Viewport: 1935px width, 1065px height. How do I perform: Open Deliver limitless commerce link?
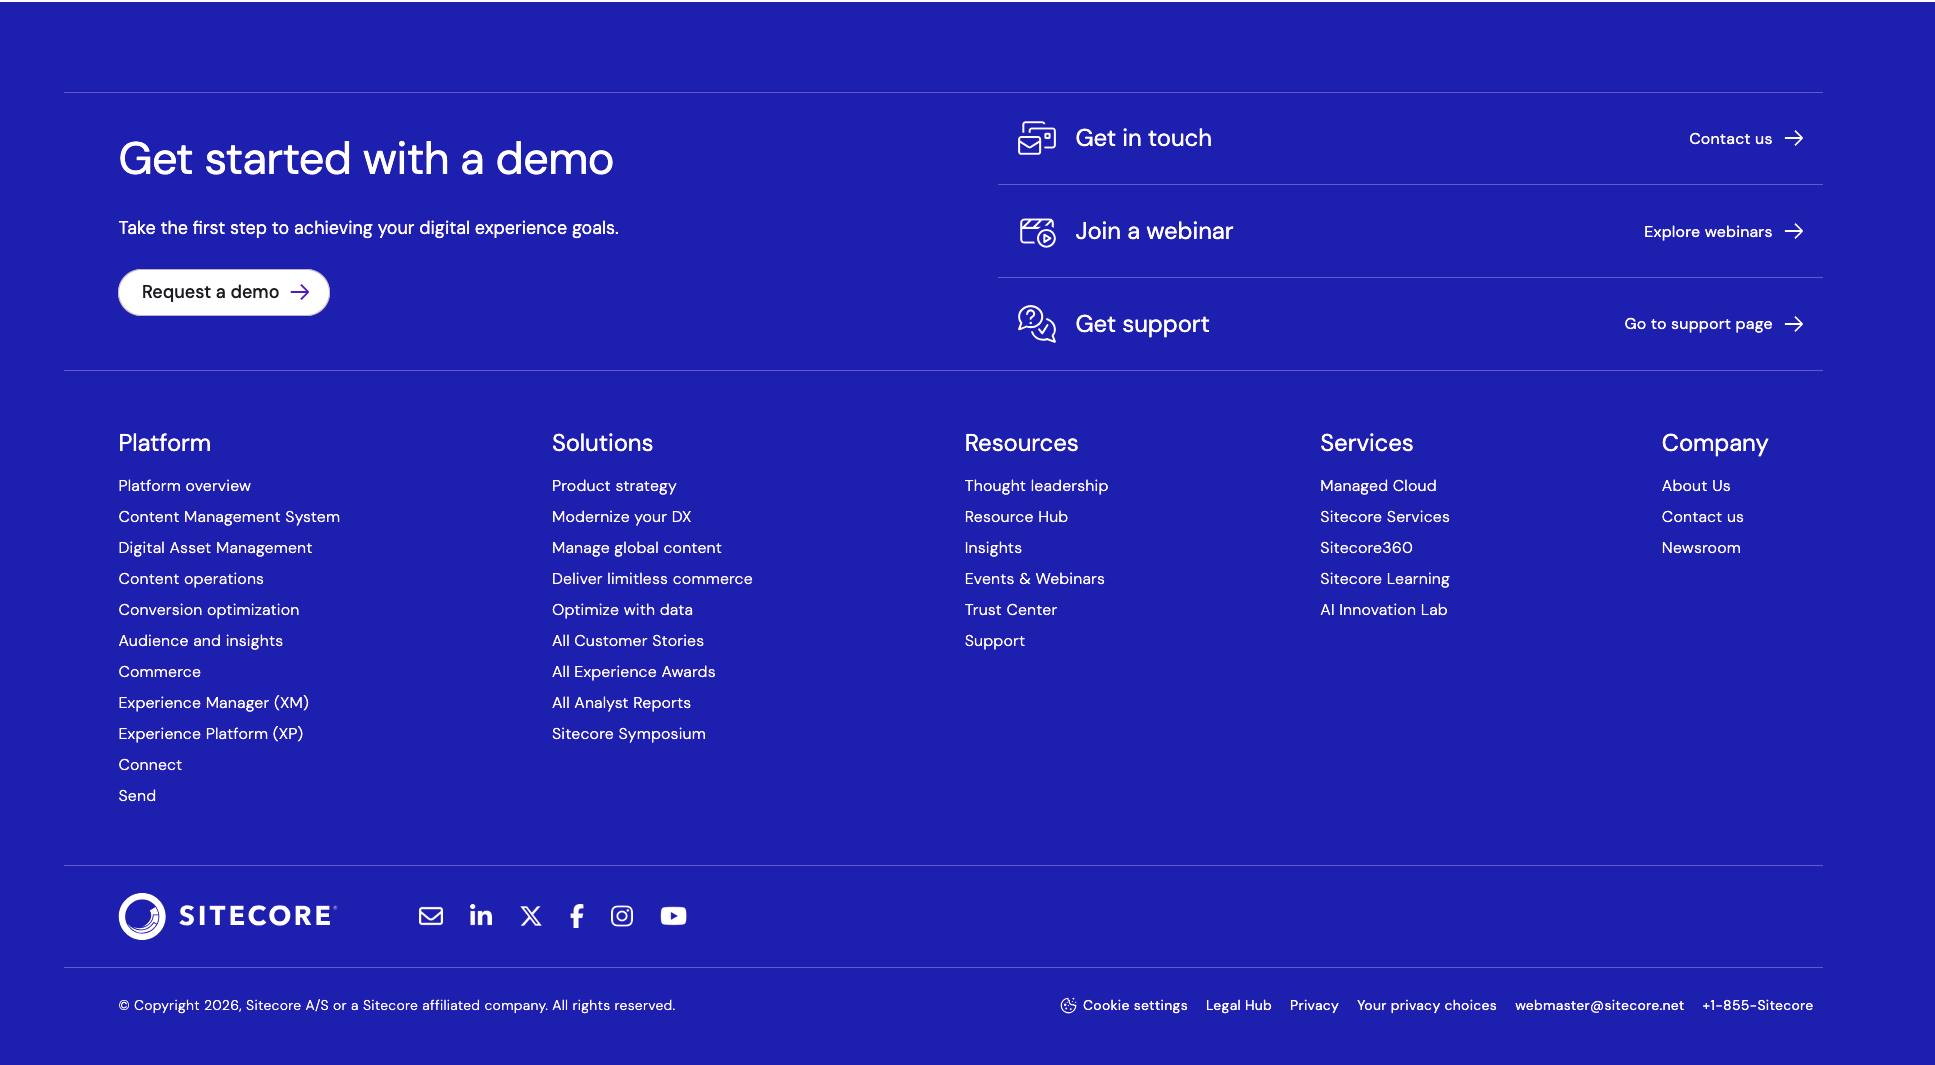tap(652, 579)
